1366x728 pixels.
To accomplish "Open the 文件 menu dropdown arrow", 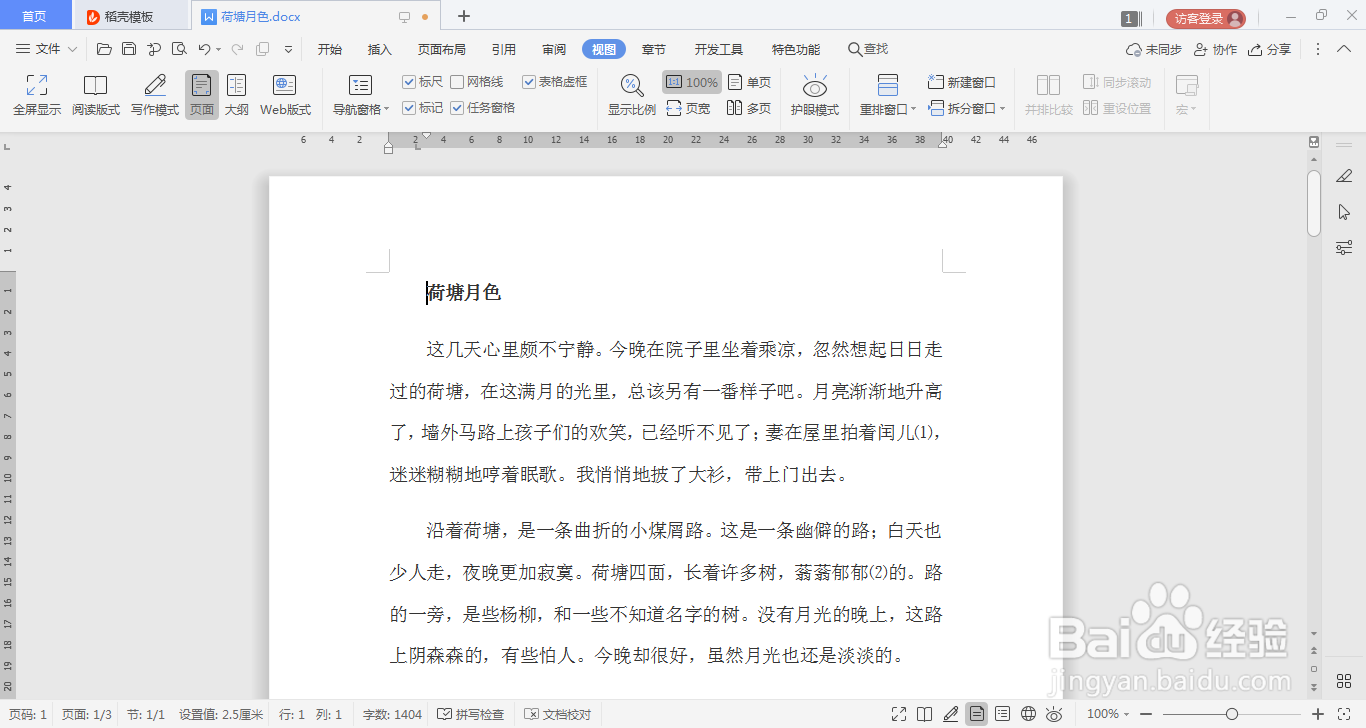I will pos(72,49).
